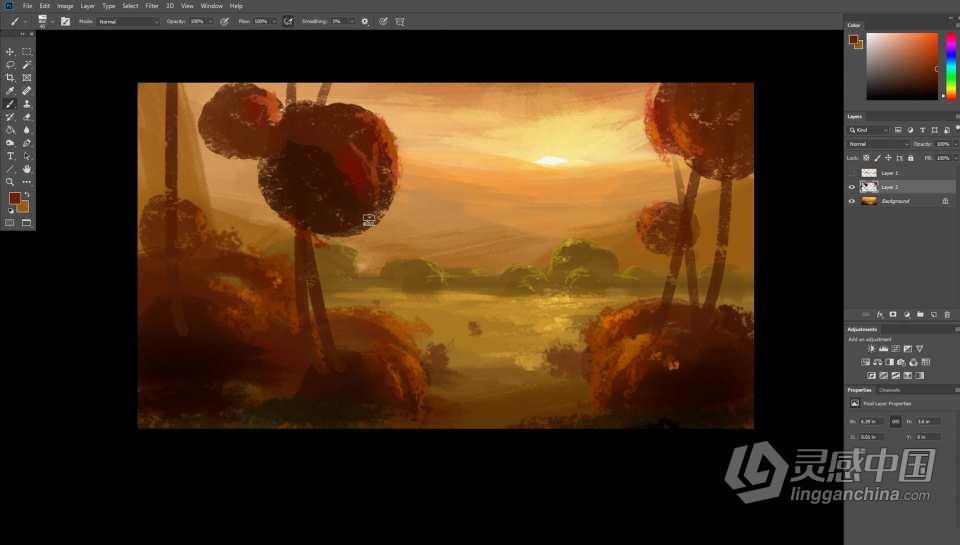The width and height of the screenshot is (960, 545).
Task: Open the layer Fill dropdown arrow
Action: [x=954, y=158]
